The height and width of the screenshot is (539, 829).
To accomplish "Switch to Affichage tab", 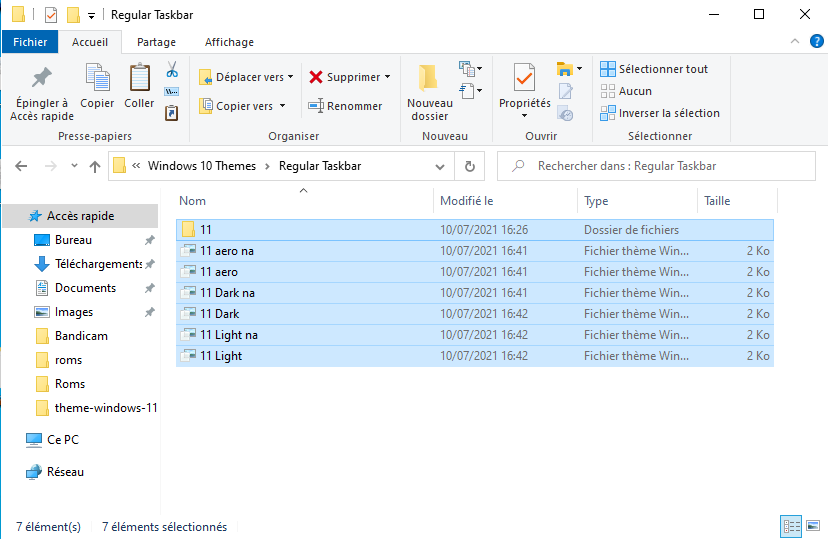I will (x=229, y=42).
